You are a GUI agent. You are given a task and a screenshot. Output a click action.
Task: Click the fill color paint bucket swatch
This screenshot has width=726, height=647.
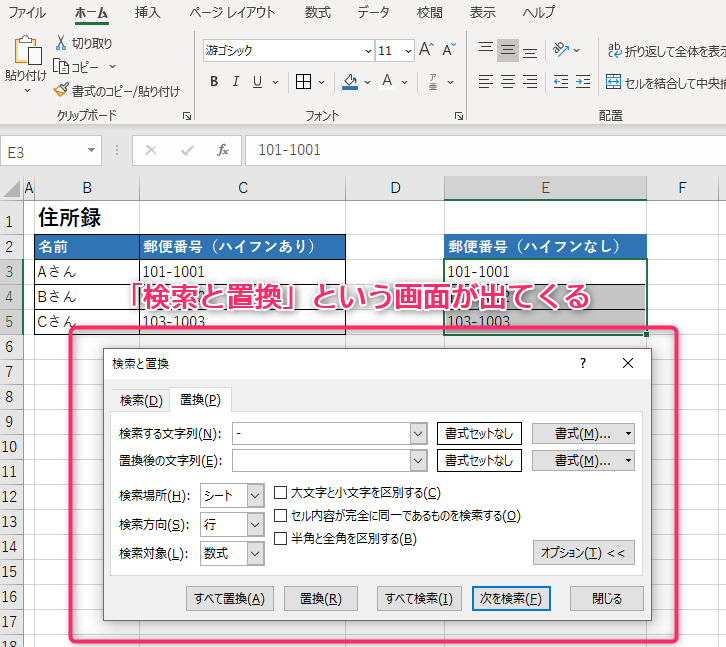coord(350,82)
